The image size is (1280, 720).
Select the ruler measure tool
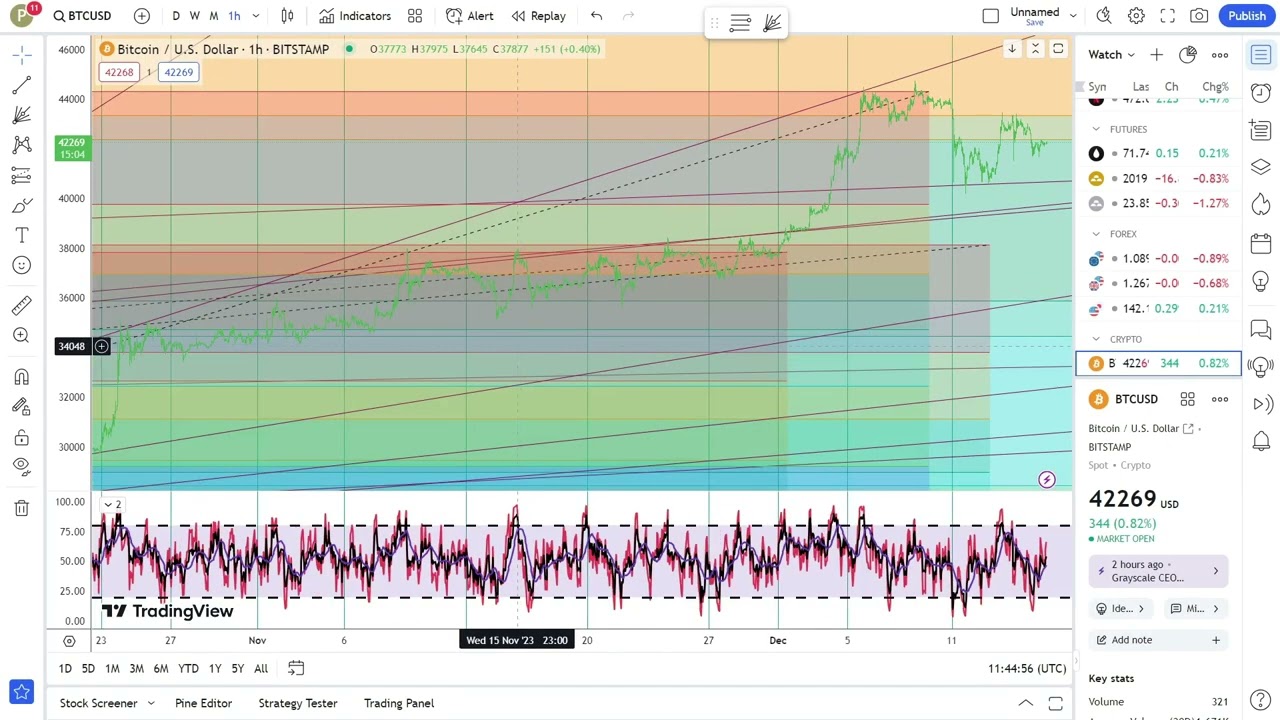[x=21, y=305]
